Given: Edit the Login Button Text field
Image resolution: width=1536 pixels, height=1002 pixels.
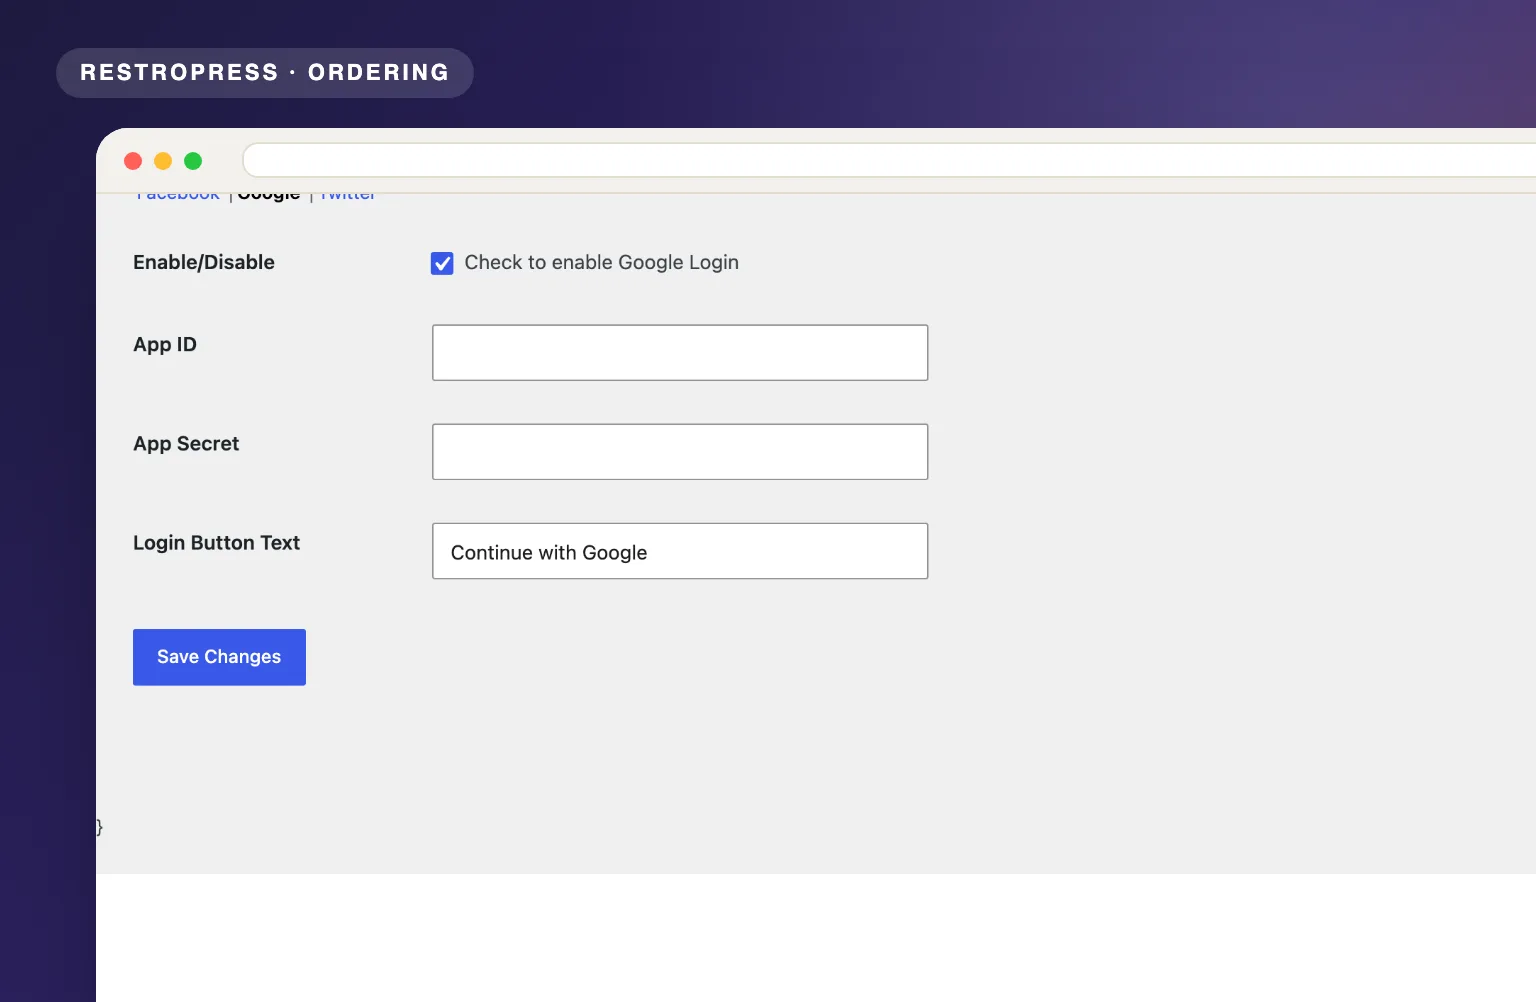Looking at the screenshot, I should point(680,551).
